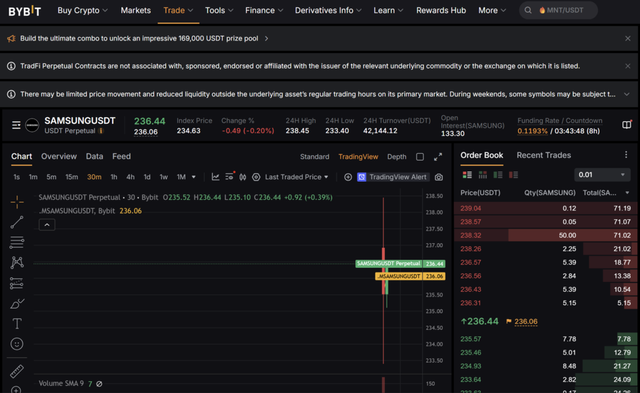This screenshot has height=393, width=640.
Task: Expand the Tools menu
Action: [219, 11]
